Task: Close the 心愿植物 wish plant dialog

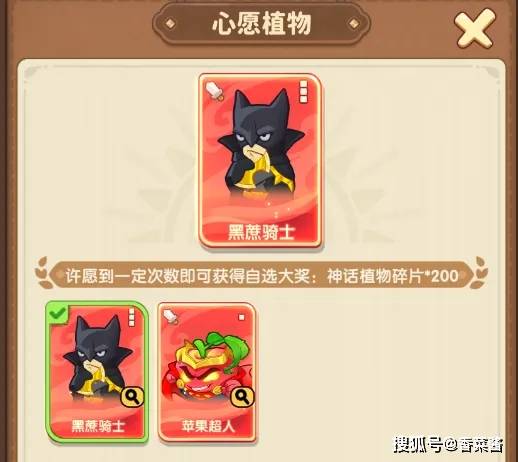Action: [475, 28]
